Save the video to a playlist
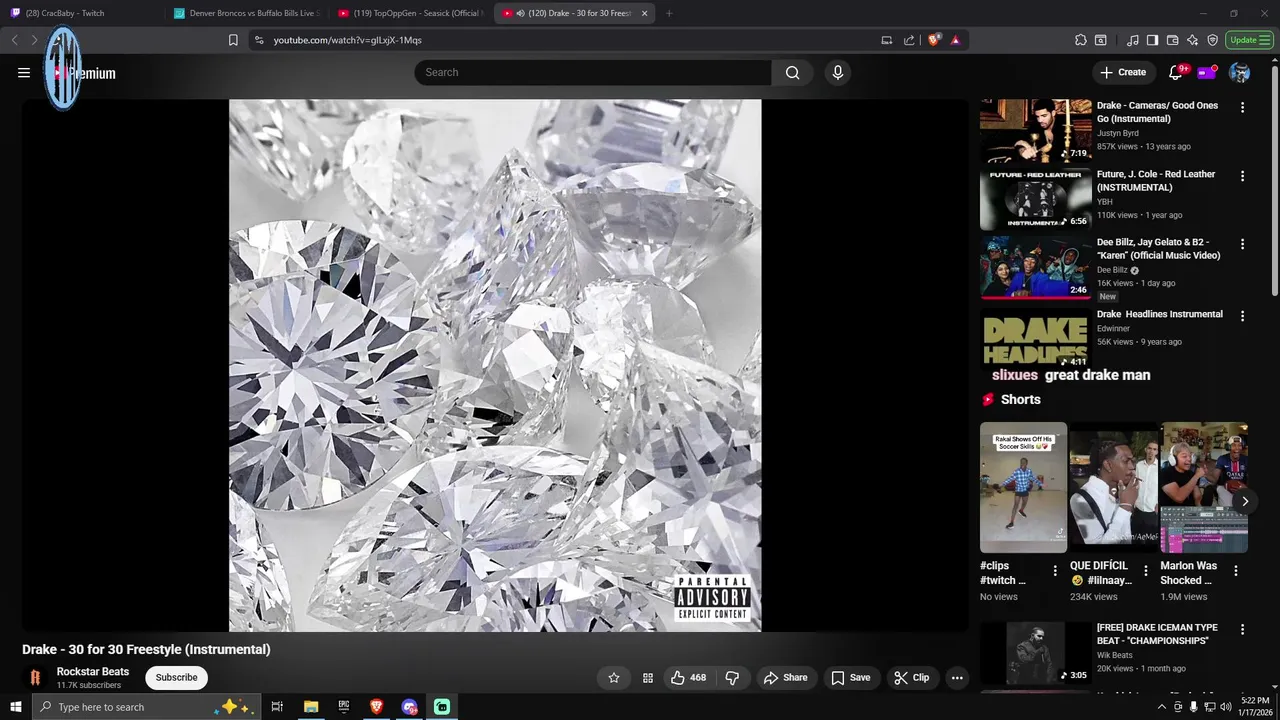 850,678
